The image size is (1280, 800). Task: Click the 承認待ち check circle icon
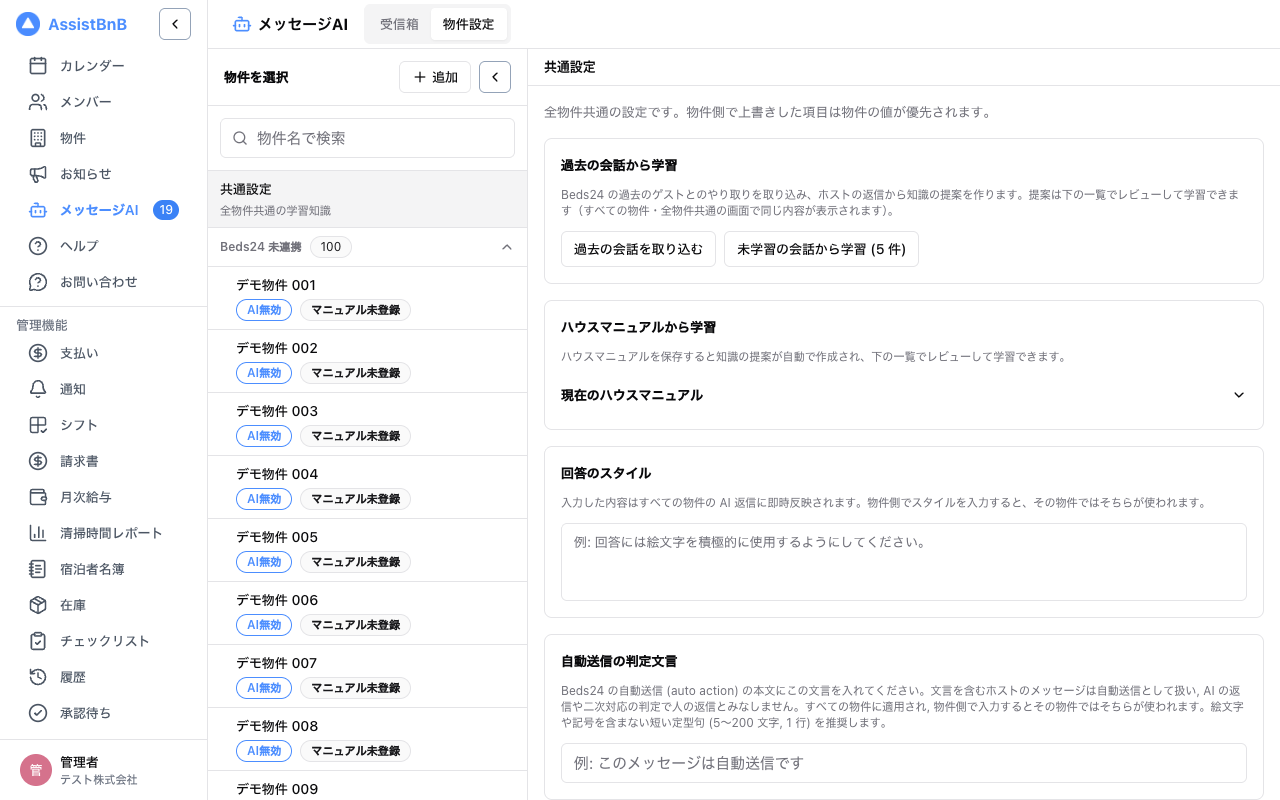[x=38, y=713]
